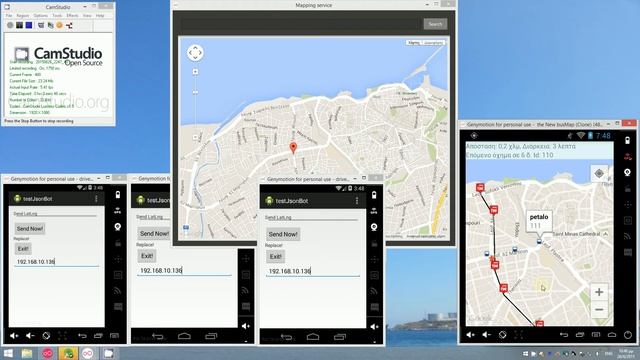Pause the CamStudio recording
The height and width of the screenshot is (360, 640).
click(x=19, y=25)
